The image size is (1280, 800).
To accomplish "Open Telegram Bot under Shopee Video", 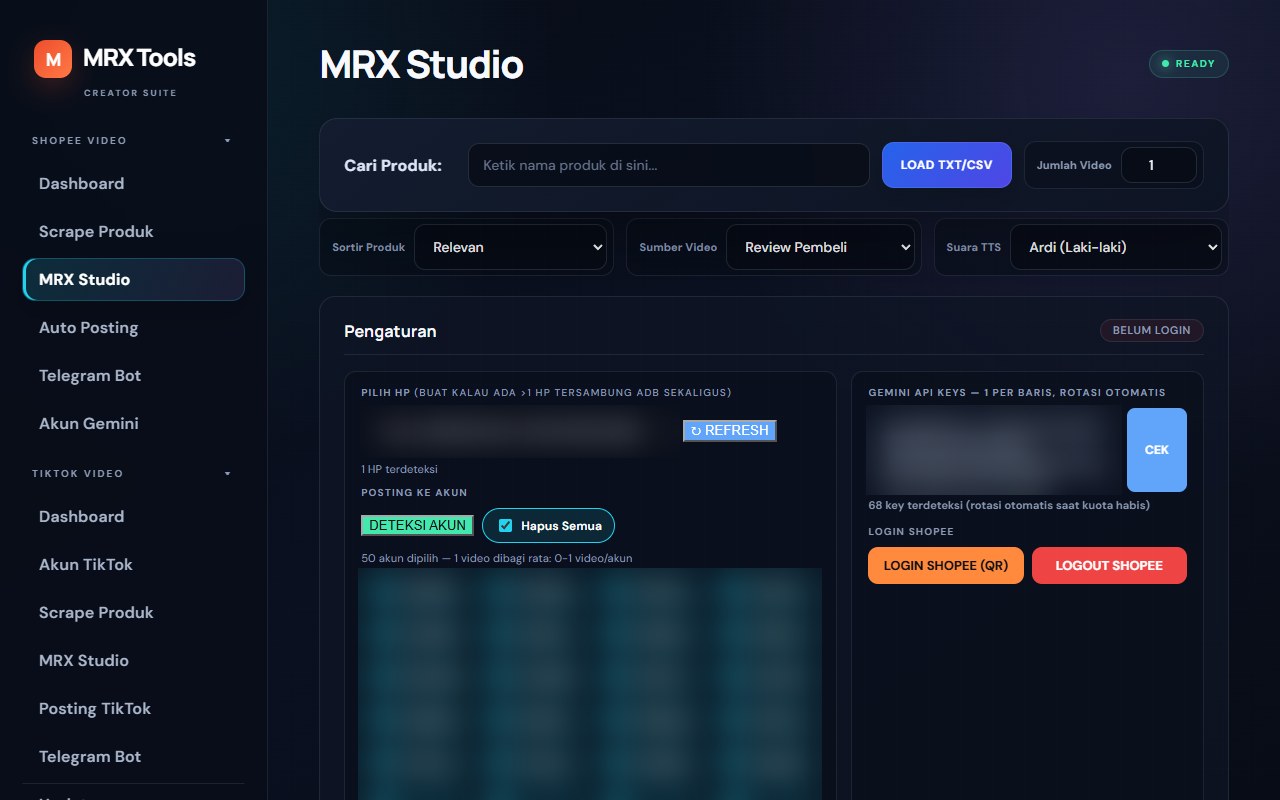I will click(134, 376).
